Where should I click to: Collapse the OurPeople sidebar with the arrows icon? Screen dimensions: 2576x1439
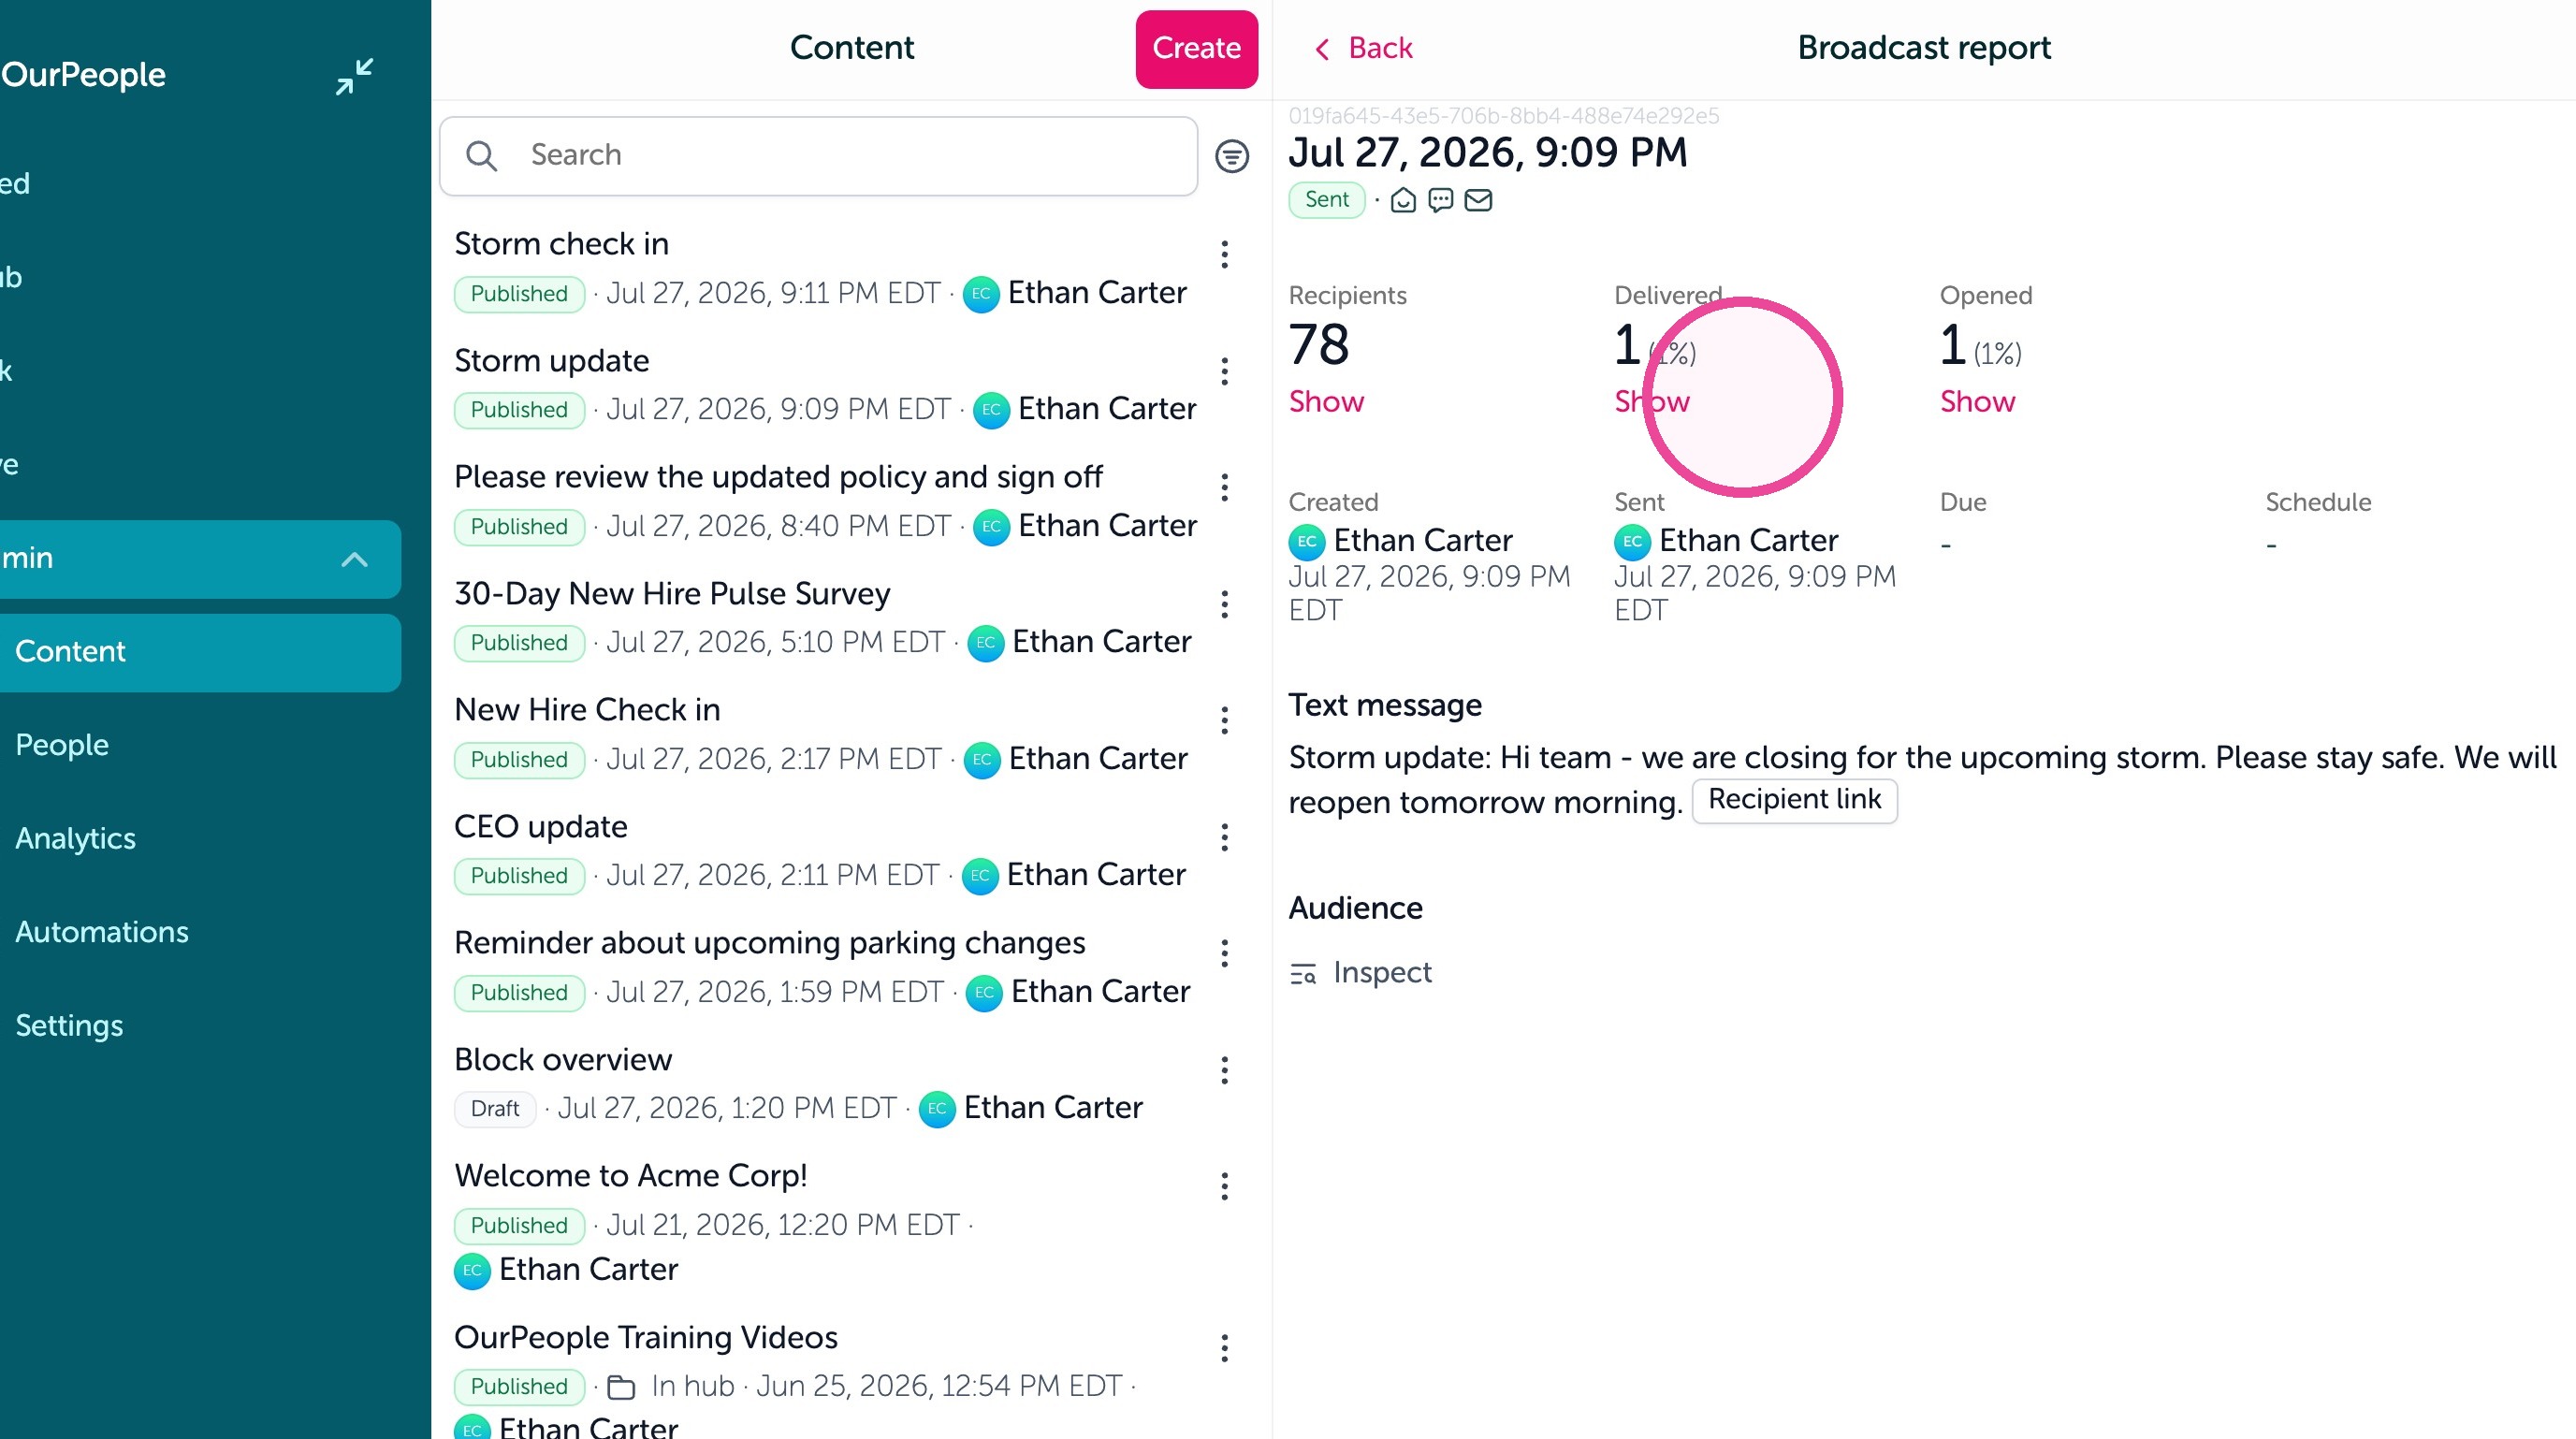[354, 76]
